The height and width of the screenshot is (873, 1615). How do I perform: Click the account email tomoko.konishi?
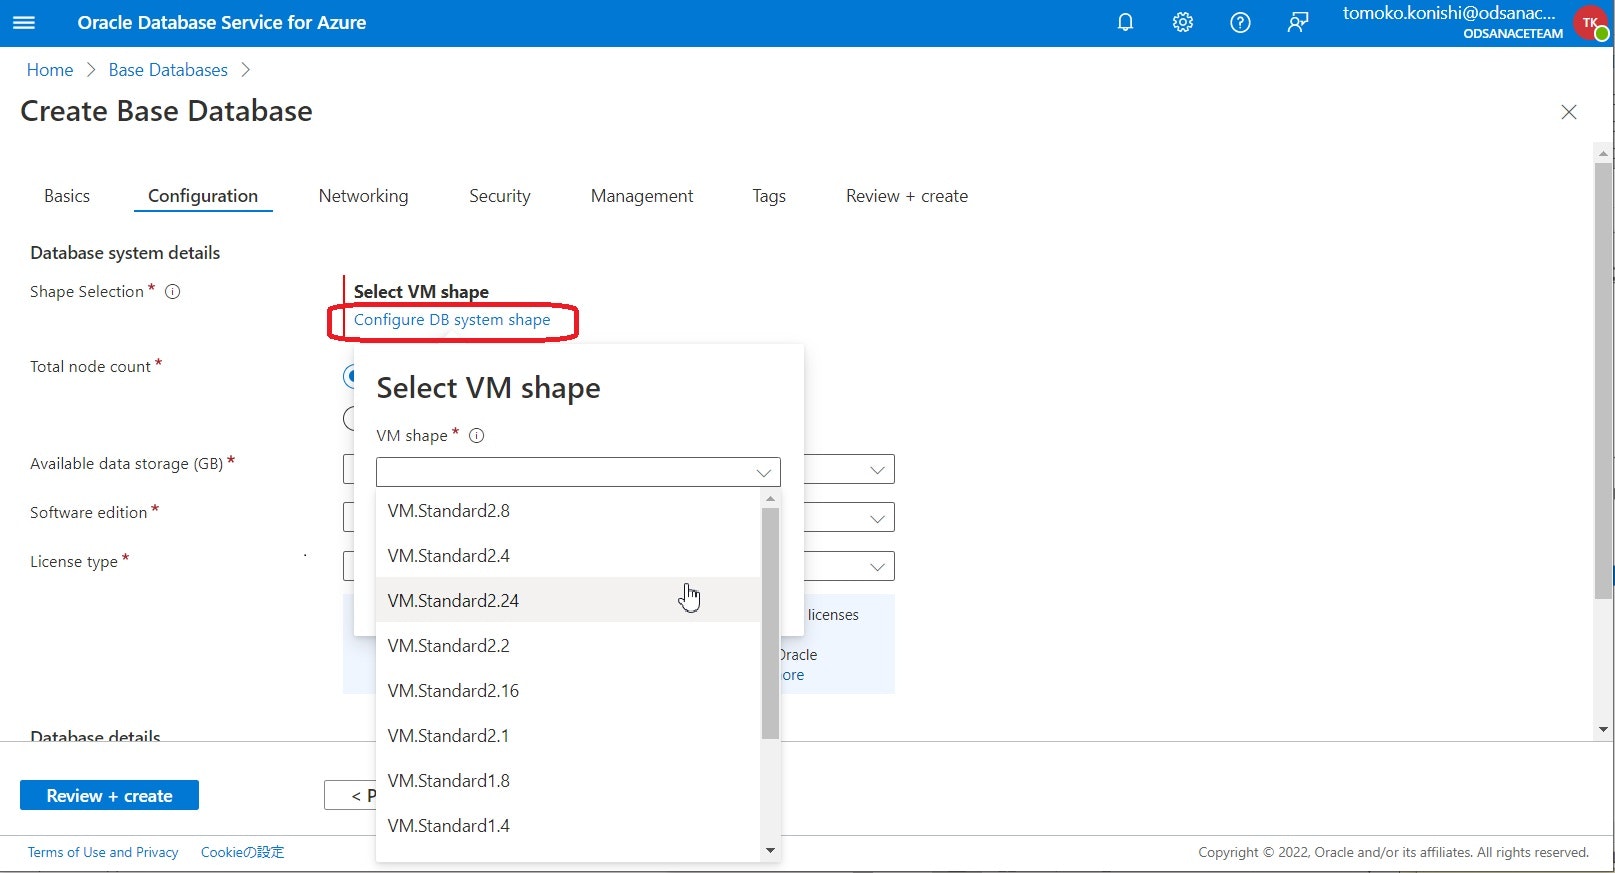click(x=1449, y=13)
